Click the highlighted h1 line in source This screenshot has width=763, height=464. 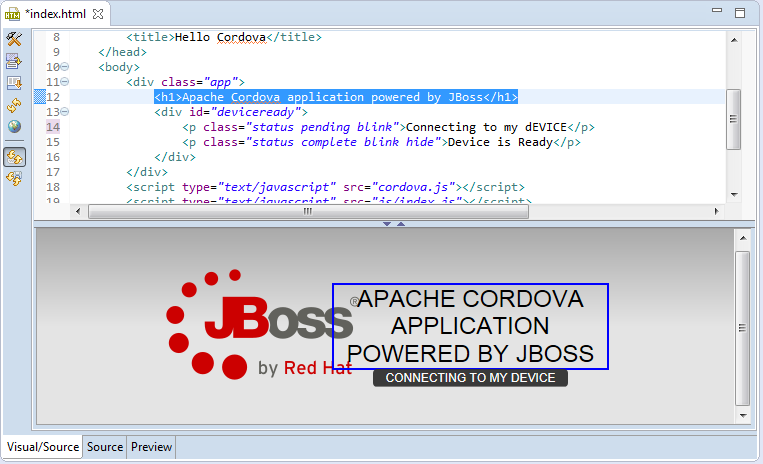tap(336, 97)
